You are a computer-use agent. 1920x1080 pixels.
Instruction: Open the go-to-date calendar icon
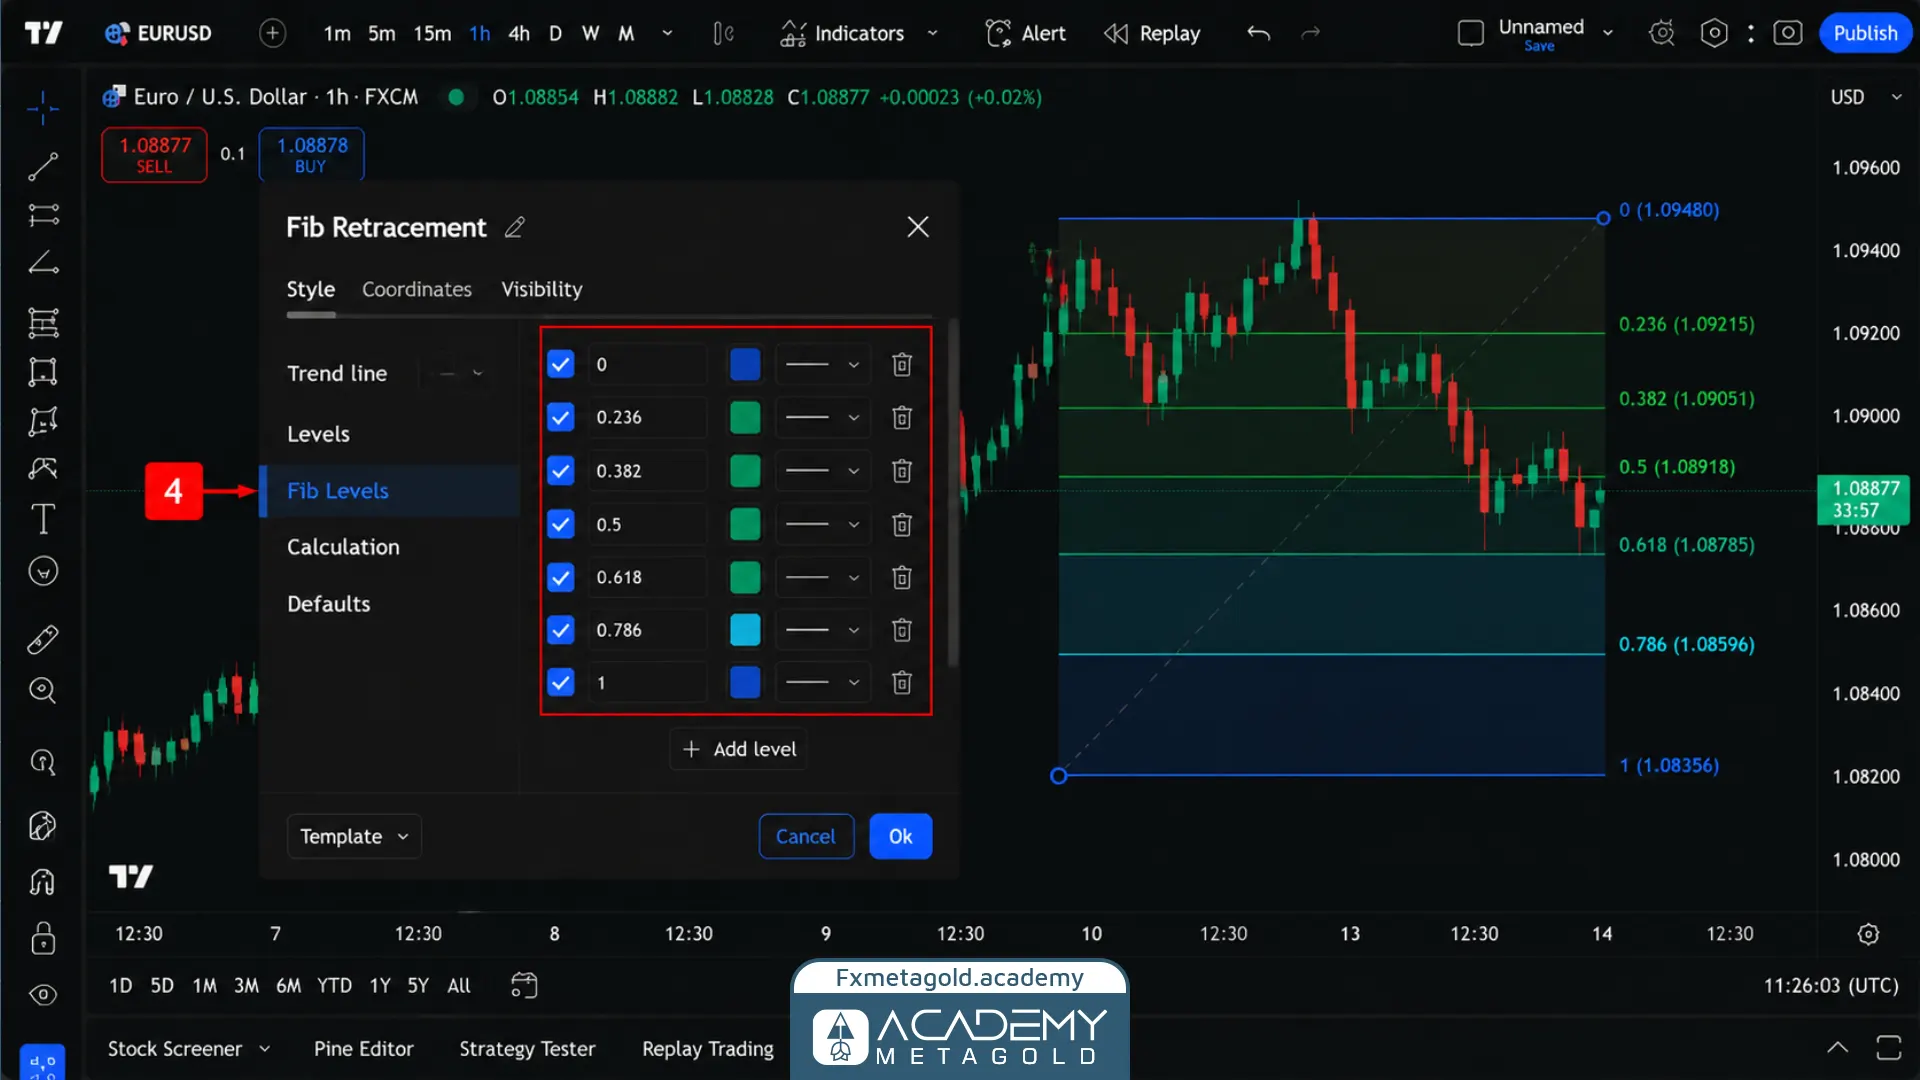(x=524, y=985)
